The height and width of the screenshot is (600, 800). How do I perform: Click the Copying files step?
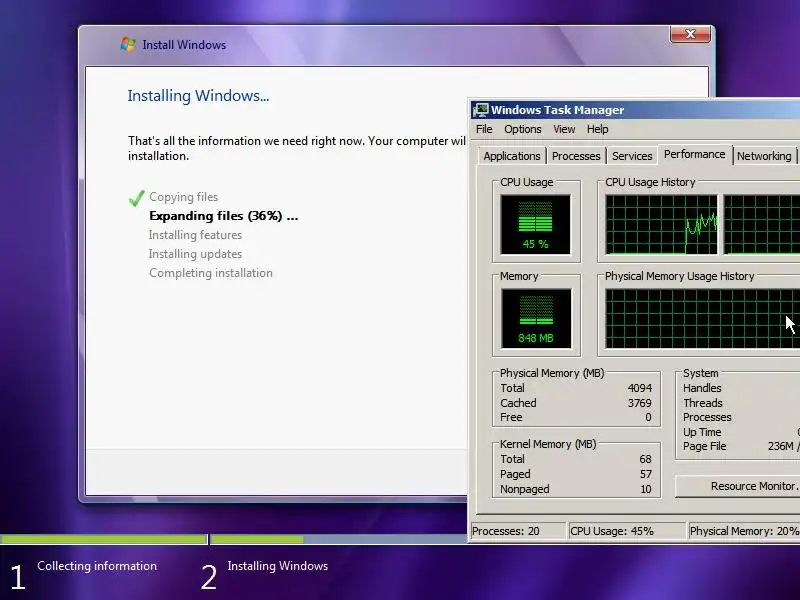[x=183, y=197]
